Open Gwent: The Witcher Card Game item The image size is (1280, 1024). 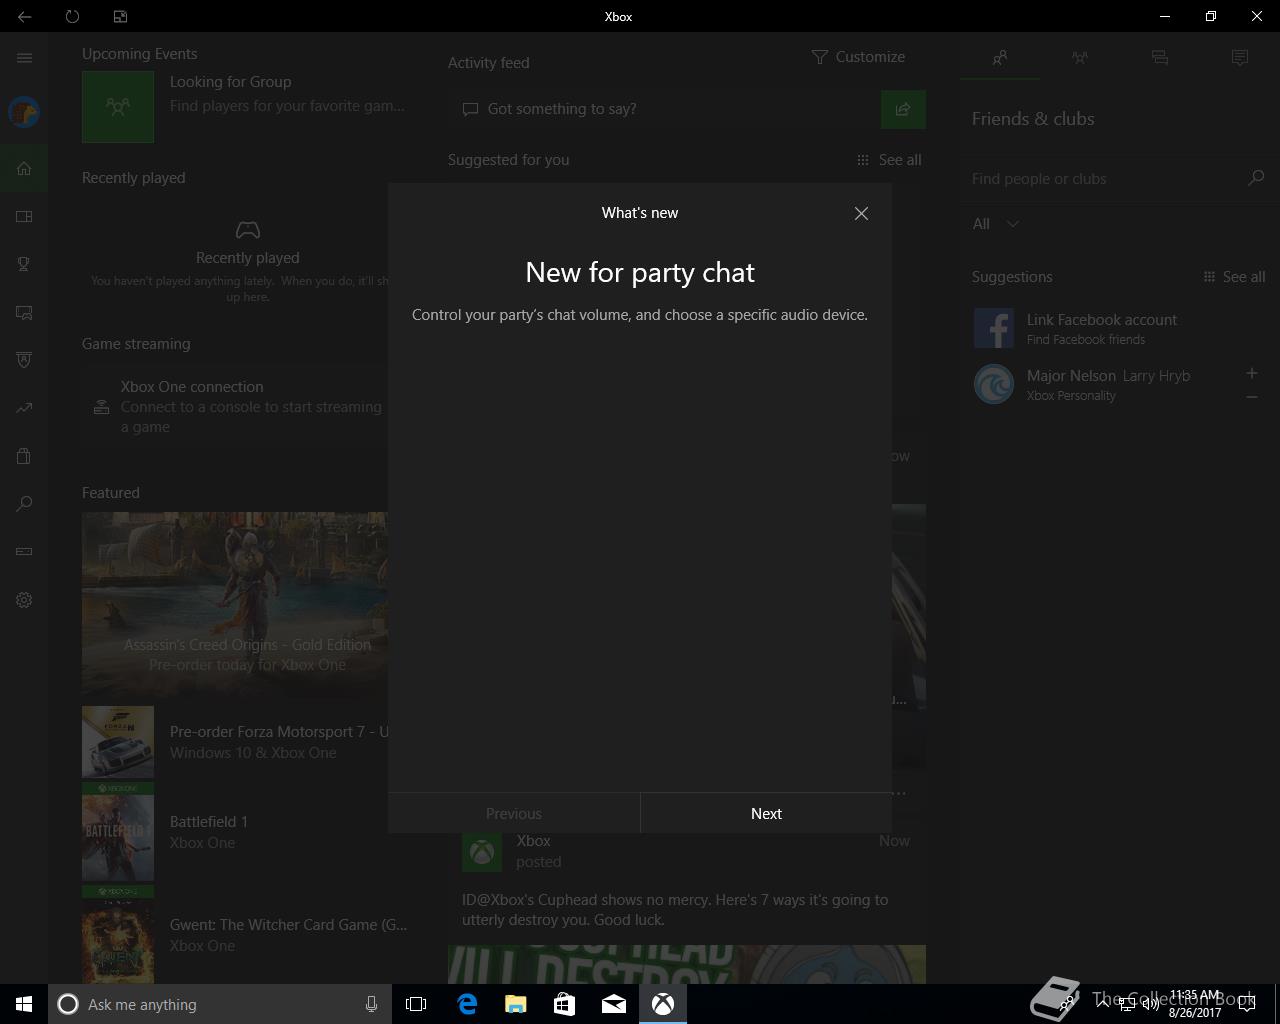pyautogui.click(x=245, y=935)
